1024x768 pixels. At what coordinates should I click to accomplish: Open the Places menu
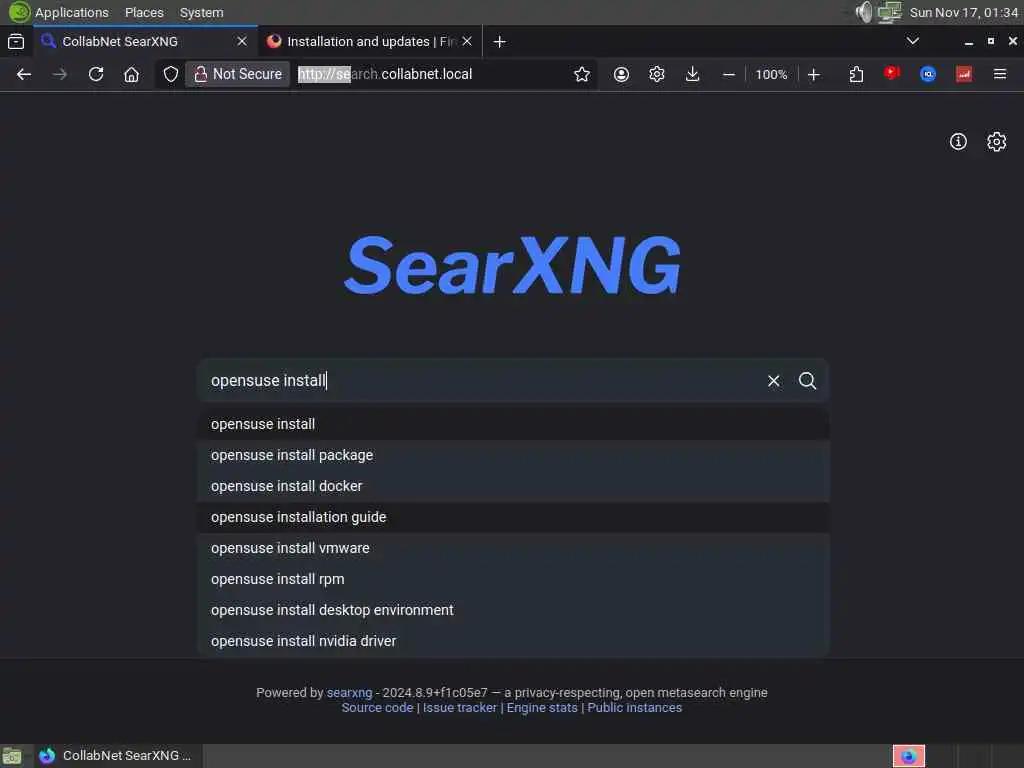[144, 12]
